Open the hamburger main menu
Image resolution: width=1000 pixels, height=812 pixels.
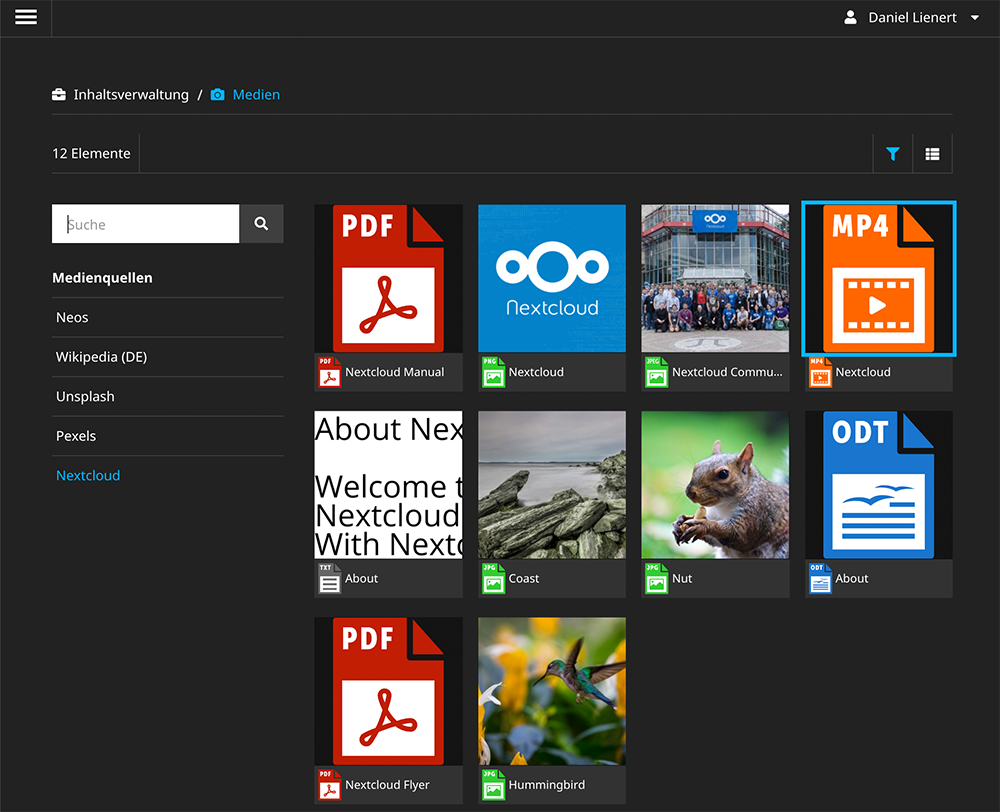pyautogui.click(x=26, y=17)
